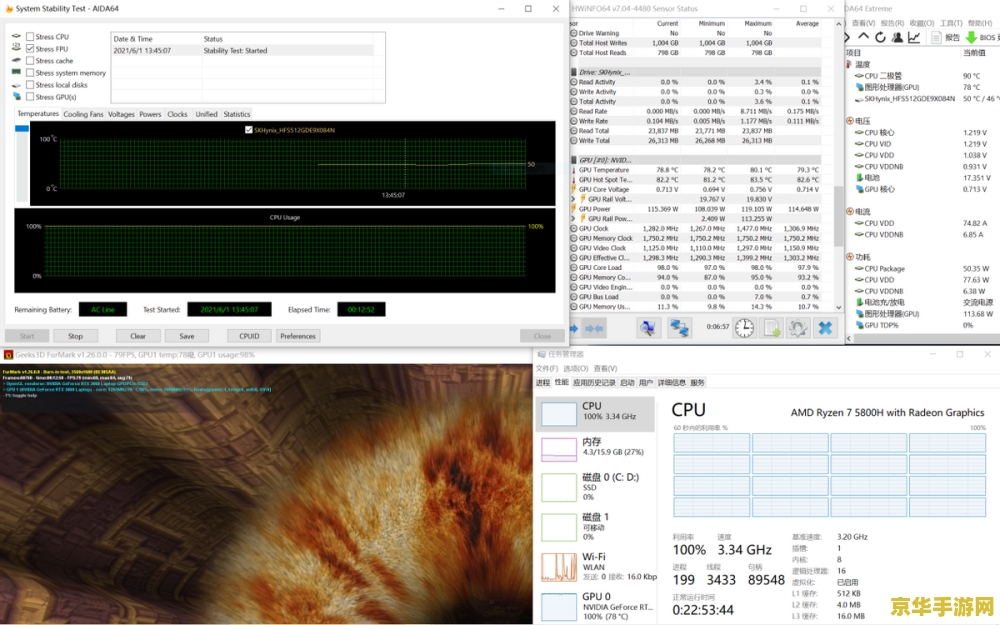The width and height of the screenshot is (1000, 625).
Task: Select GPU 0 in Task Manager sidebar
Action: pos(595,606)
